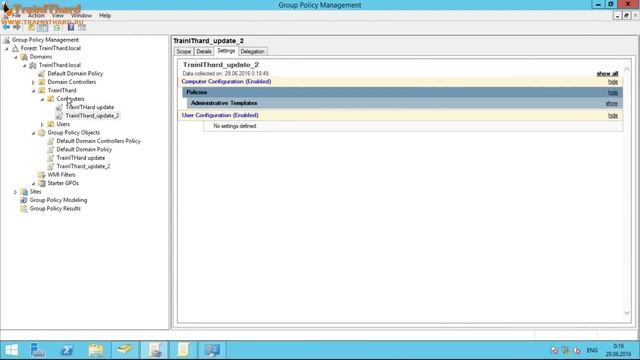Click the Forward arrow toolbar icon
Screen dimensions: 640x360
(17, 27)
